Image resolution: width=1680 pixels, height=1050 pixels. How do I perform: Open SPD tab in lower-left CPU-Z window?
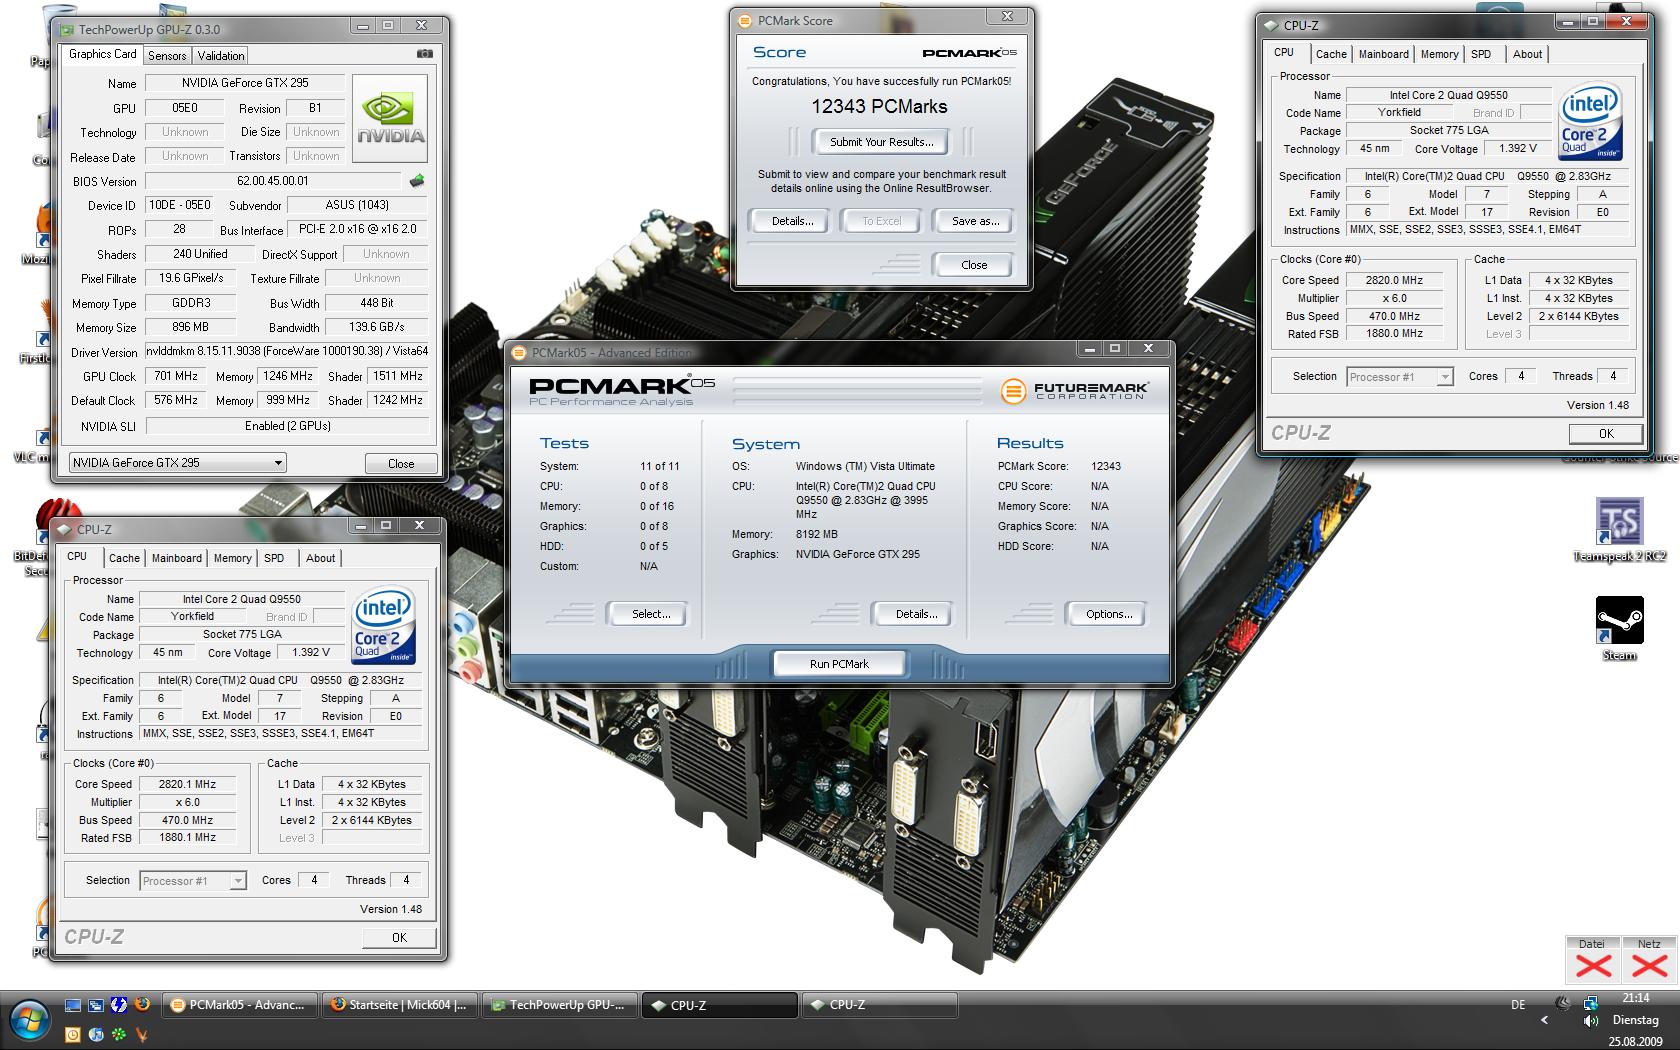[274, 558]
